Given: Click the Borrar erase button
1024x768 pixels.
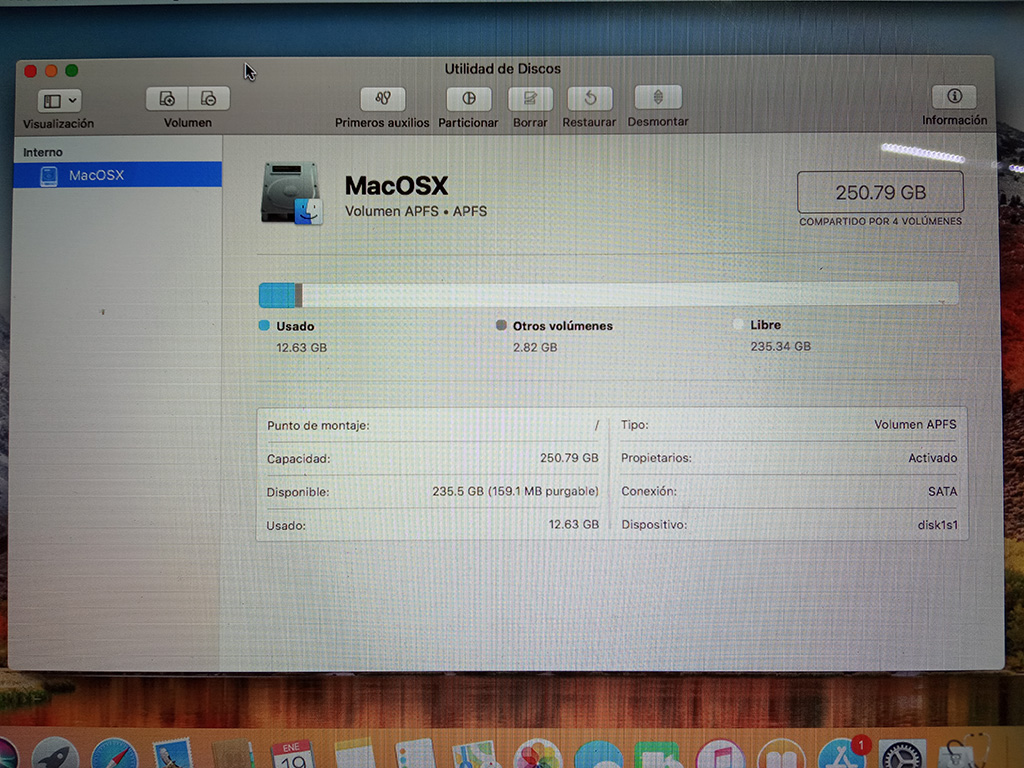Looking at the screenshot, I should (530, 99).
